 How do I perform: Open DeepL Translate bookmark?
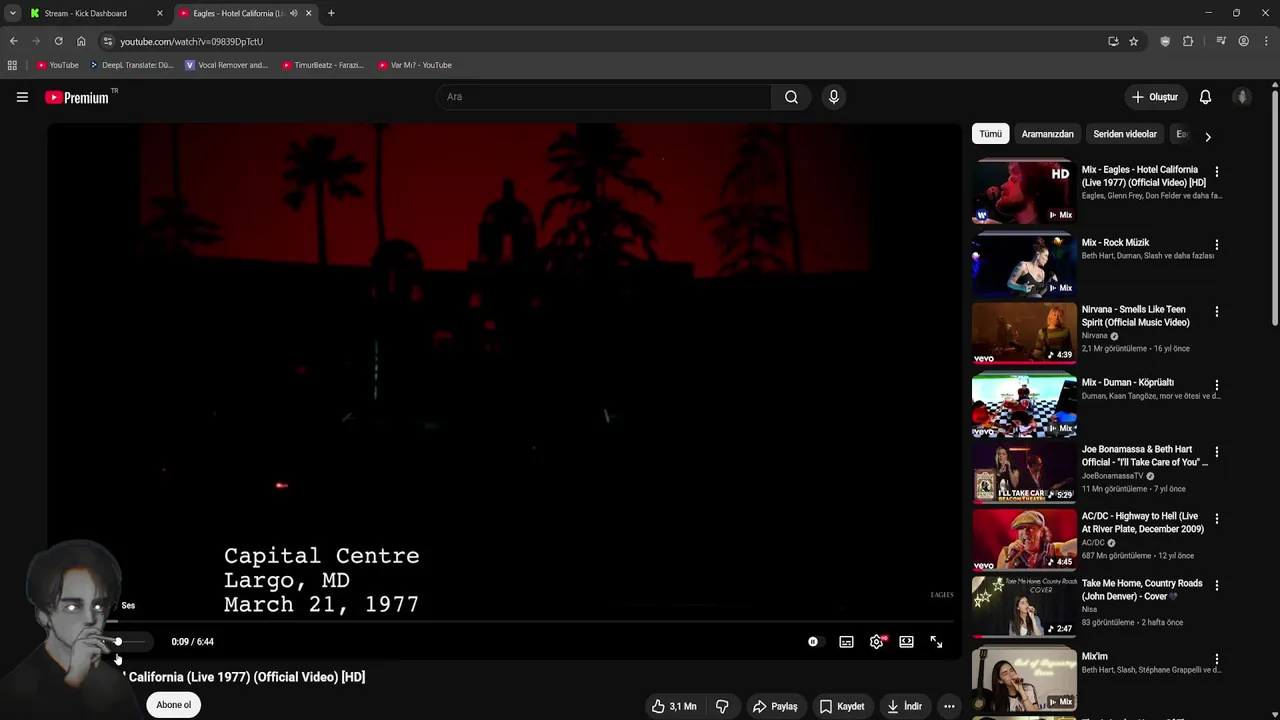[x=131, y=65]
